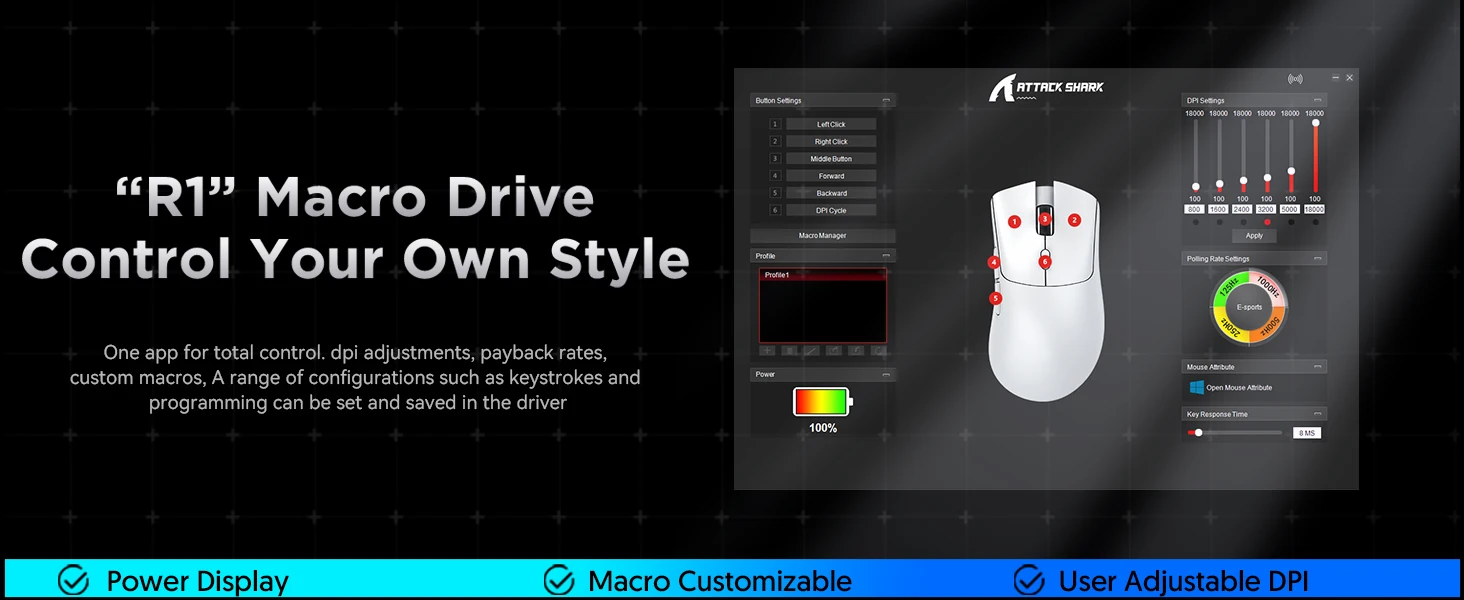This screenshot has height=600, width=1464.
Task: Select the 3200 DPI stage dot
Action: click(1266, 222)
